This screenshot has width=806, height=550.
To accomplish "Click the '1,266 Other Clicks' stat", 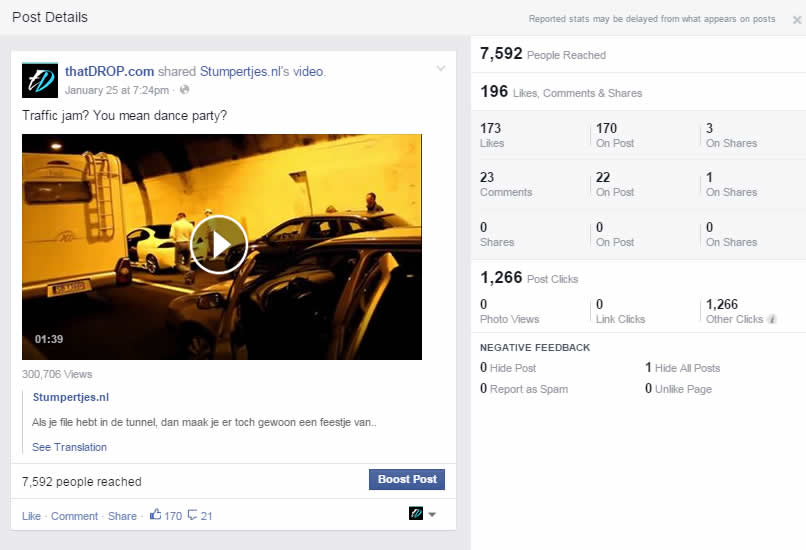I will point(735,311).
